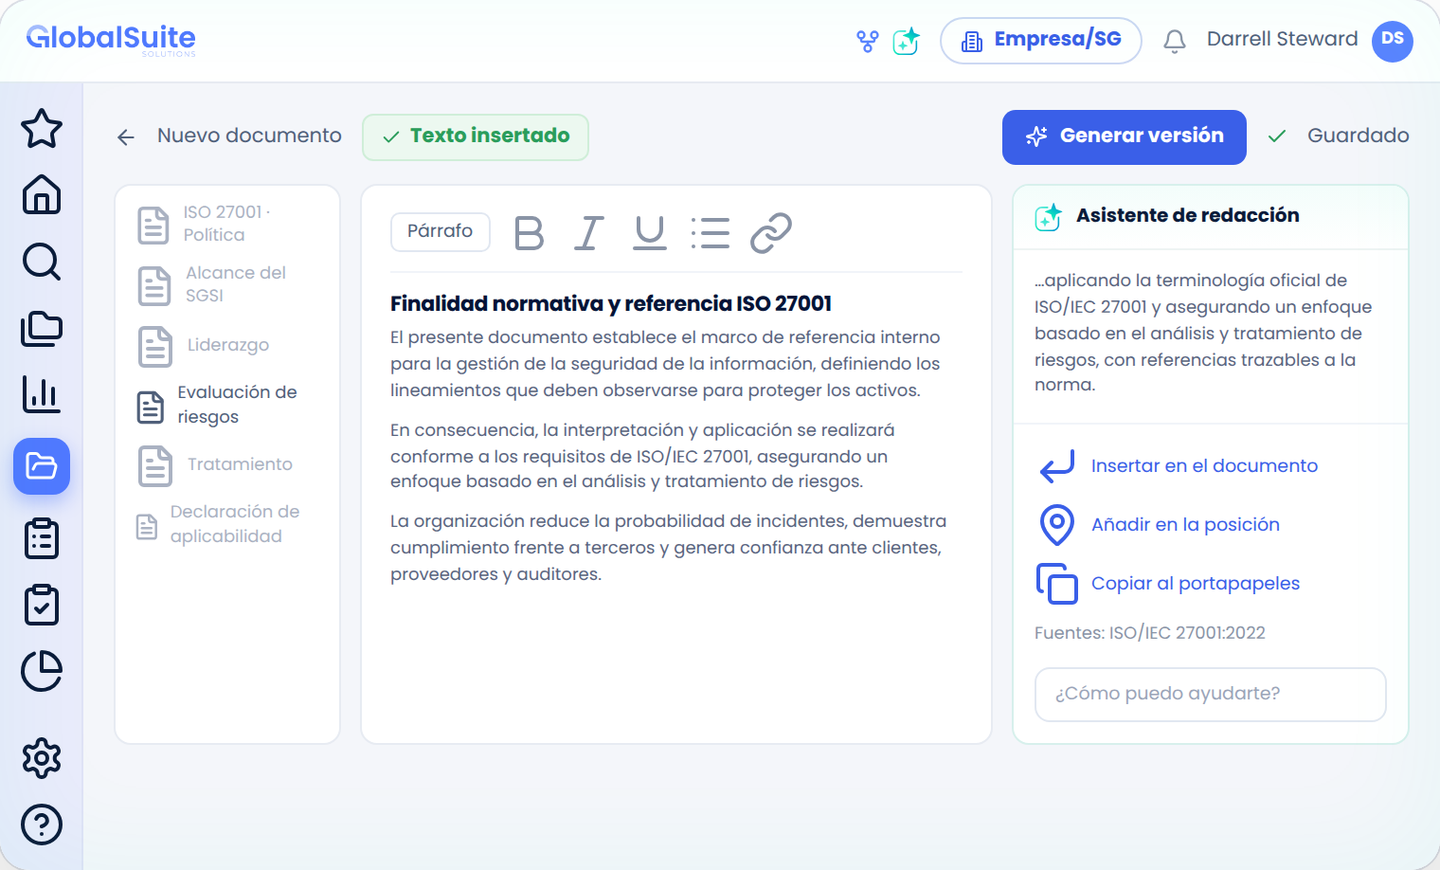
Task: Click the back arrow beside Nuevo documento
Action: (126, 137)
